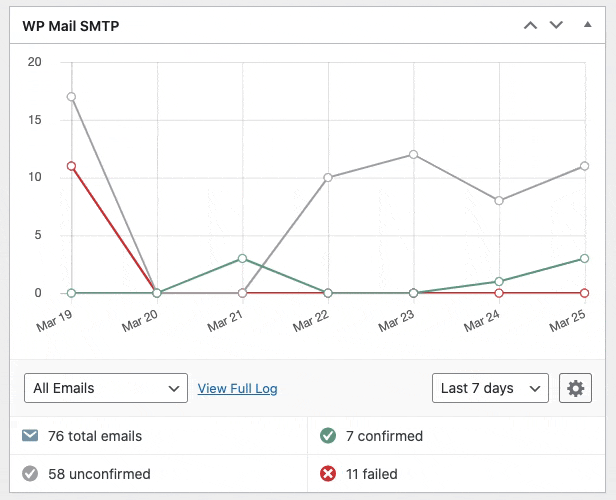Click the gray unconfirmed checkmark icon

(x=29, y=474)
